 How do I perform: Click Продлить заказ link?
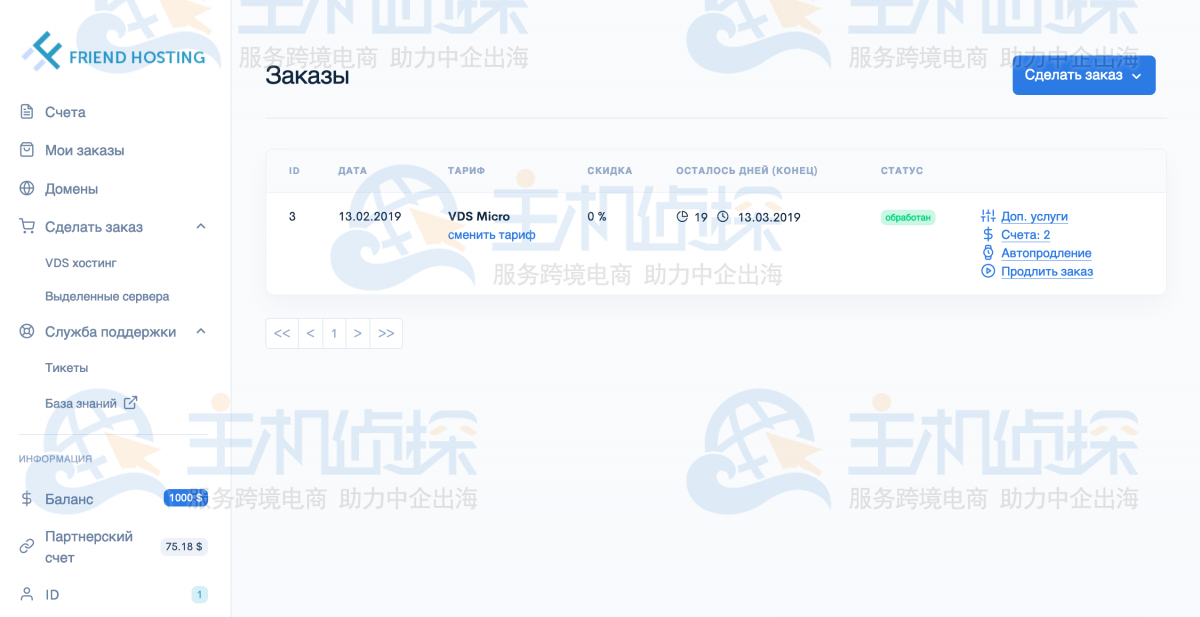point(1046,271)
